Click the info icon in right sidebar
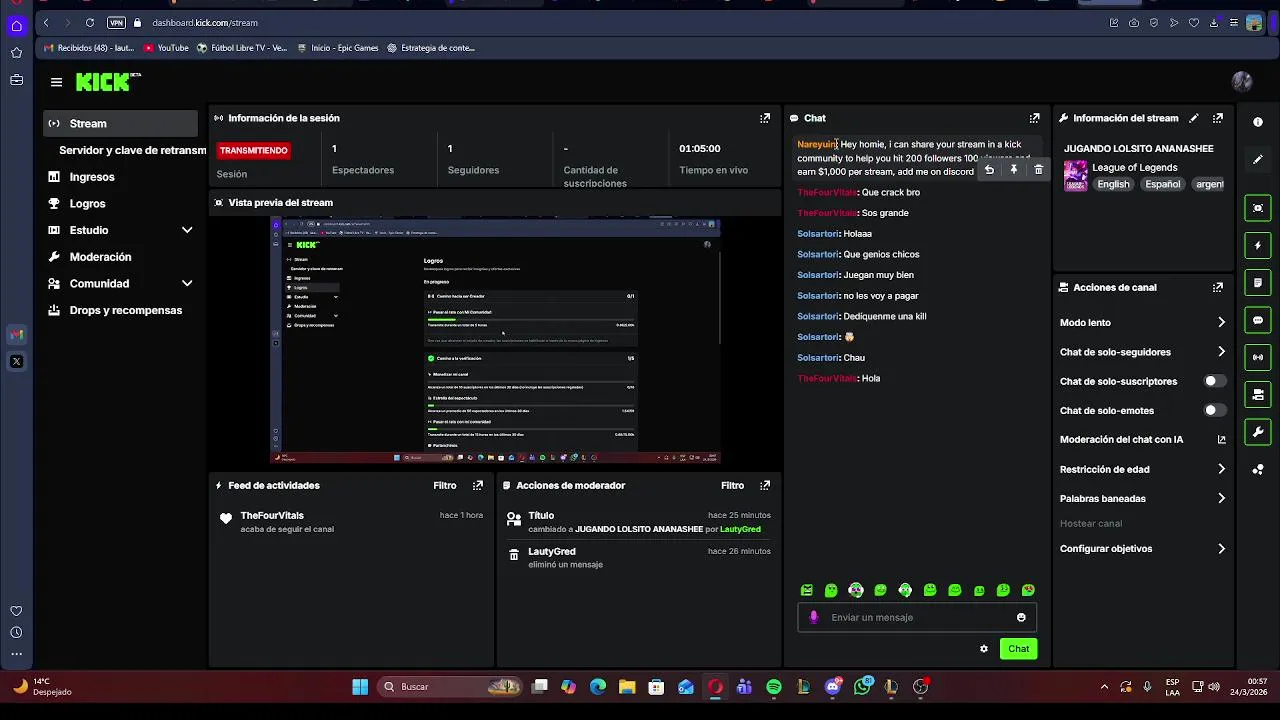Screen dimensions: 1280x720 1258,122
